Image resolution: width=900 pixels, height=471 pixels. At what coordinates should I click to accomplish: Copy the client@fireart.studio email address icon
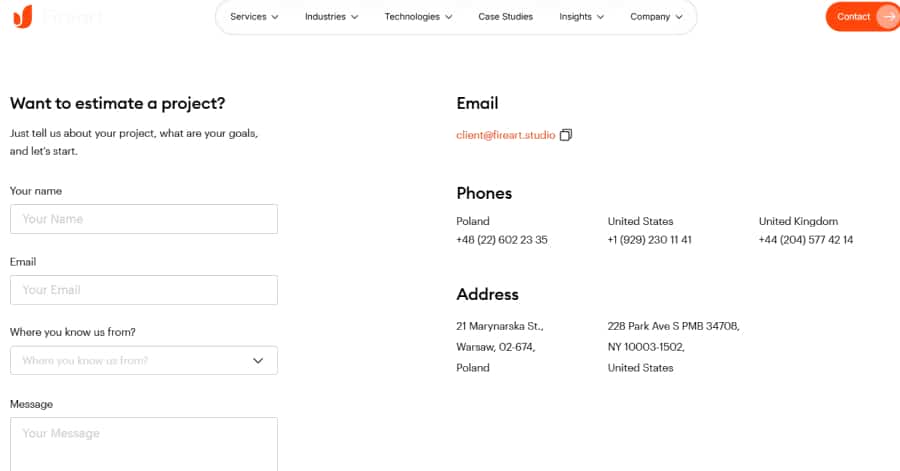point(566,135)
